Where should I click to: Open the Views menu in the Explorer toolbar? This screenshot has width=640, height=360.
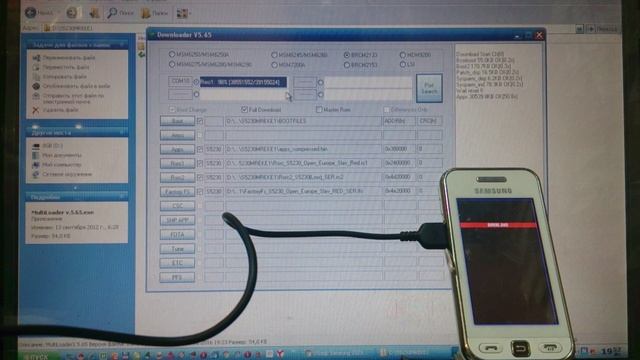(183, 13)
